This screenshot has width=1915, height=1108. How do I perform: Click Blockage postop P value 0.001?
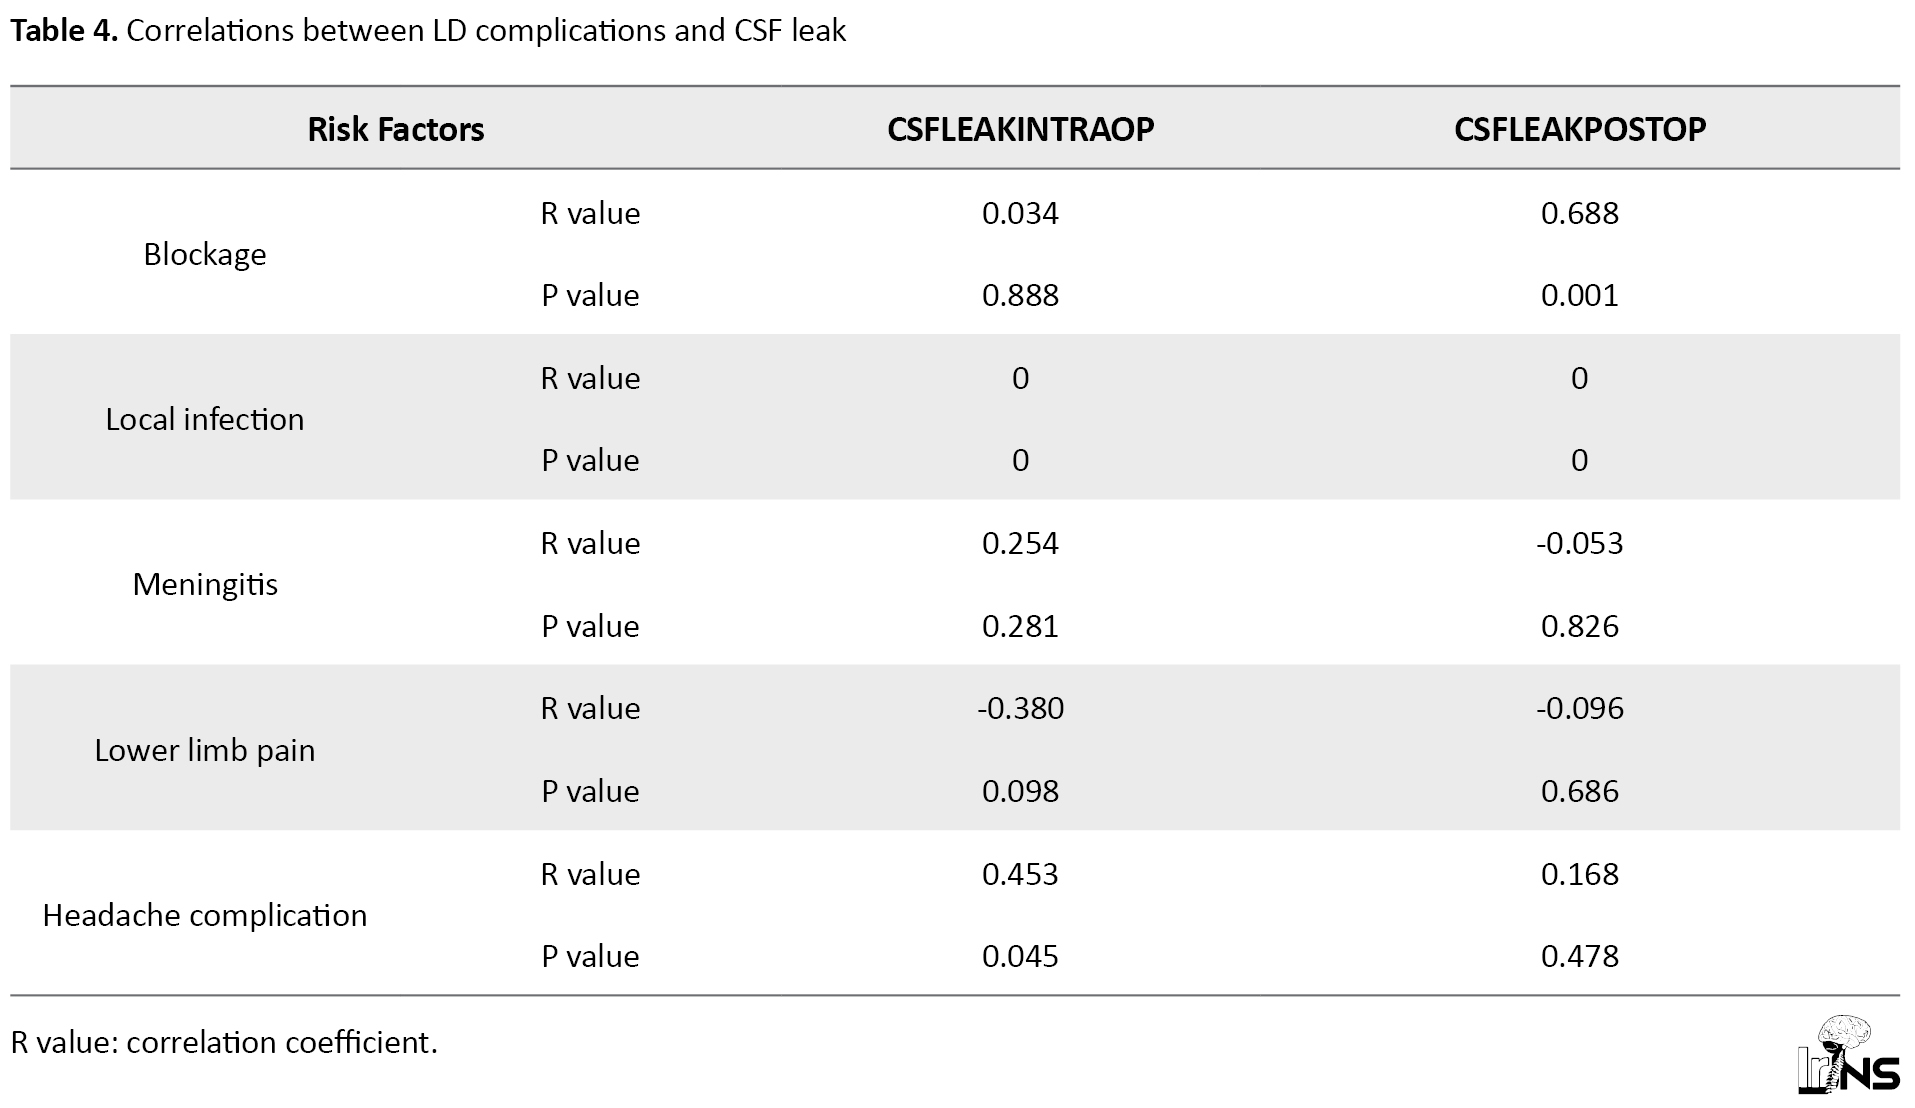(1580, 295)
